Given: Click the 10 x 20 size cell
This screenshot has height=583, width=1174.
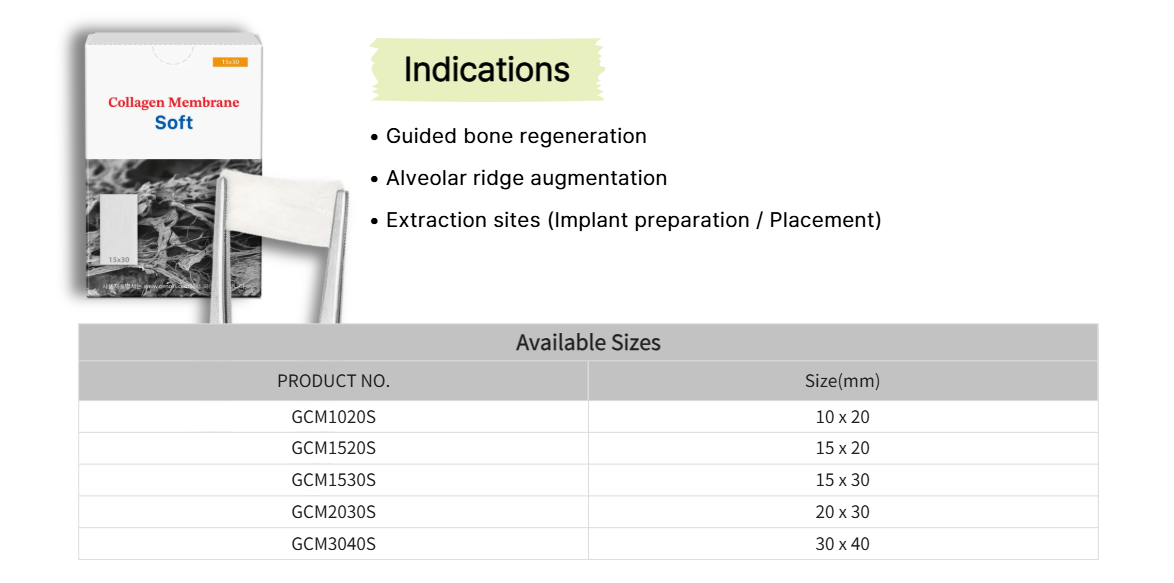Looking at the screenshot, I should click(842, 417).
